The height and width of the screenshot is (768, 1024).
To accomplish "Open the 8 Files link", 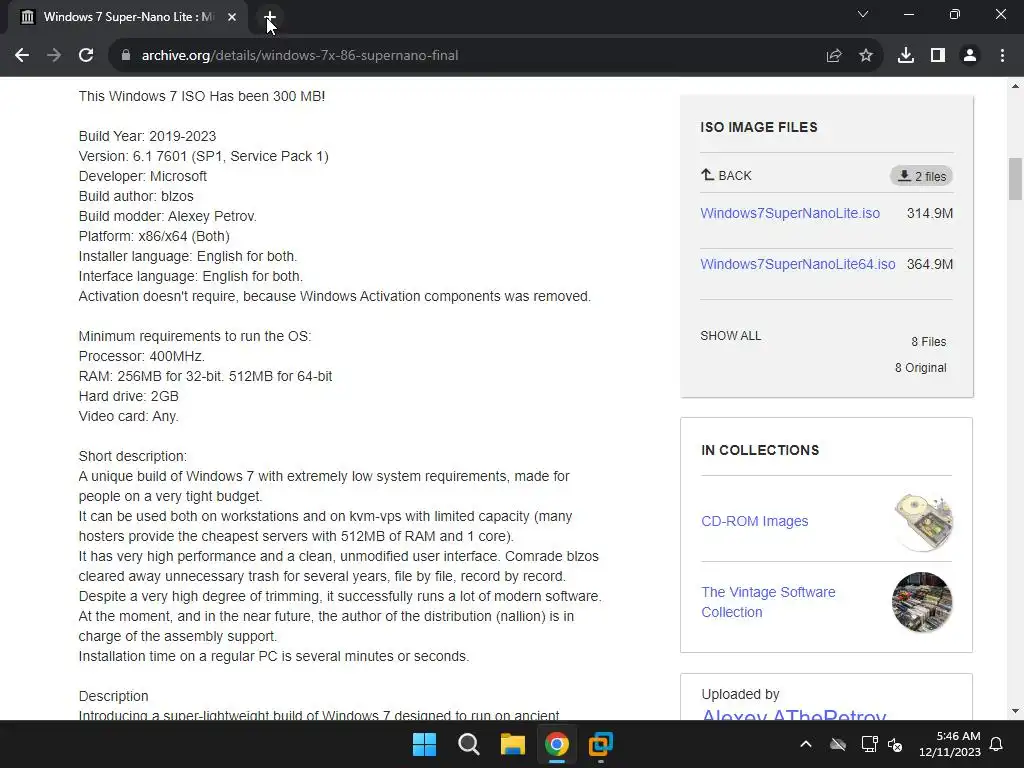I will tap(929, 342).
